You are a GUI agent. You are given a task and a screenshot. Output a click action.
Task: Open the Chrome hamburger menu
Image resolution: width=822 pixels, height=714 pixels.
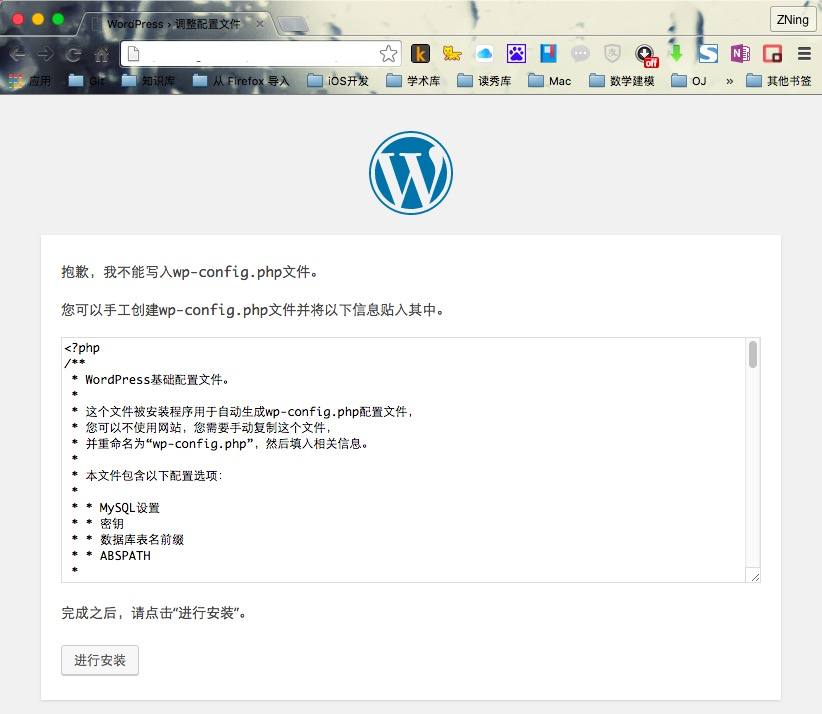point(804,53)
